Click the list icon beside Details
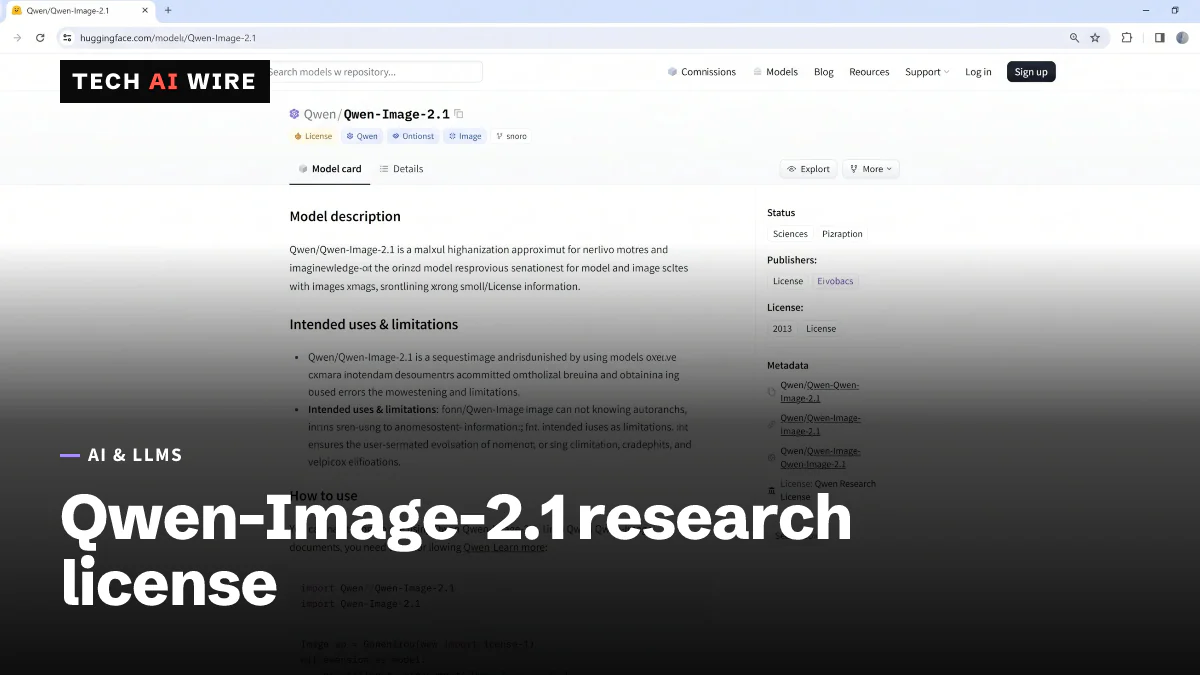 384,169
